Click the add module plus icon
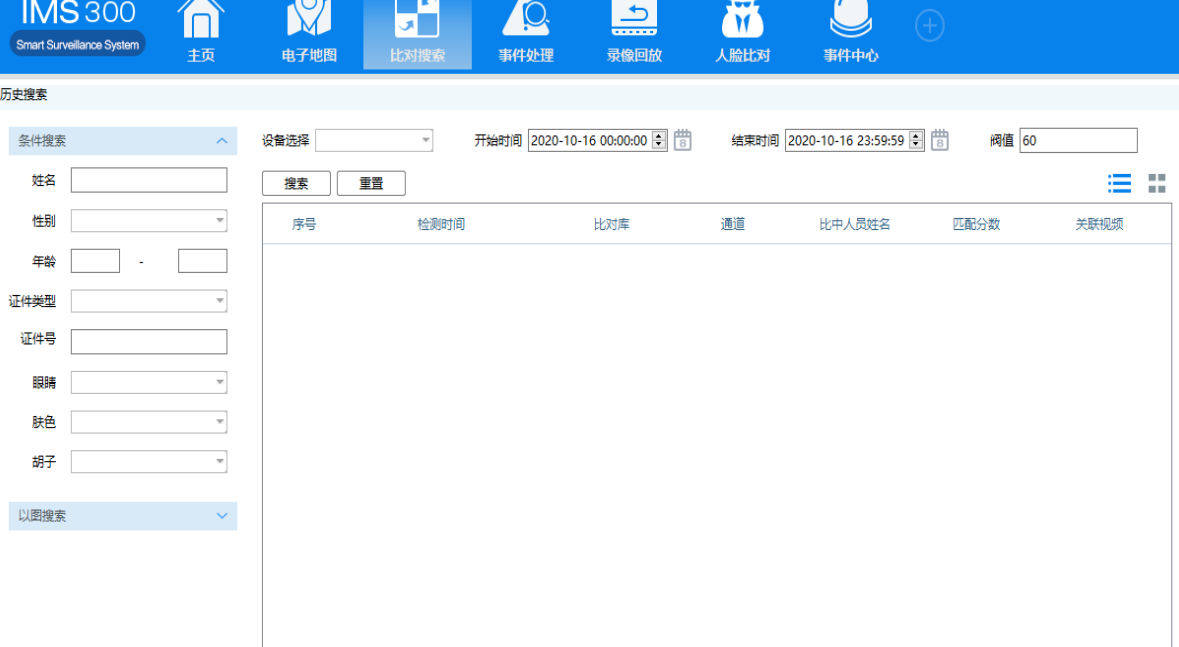The height and width of the screenshot is (647, 1179). (929, 27)
